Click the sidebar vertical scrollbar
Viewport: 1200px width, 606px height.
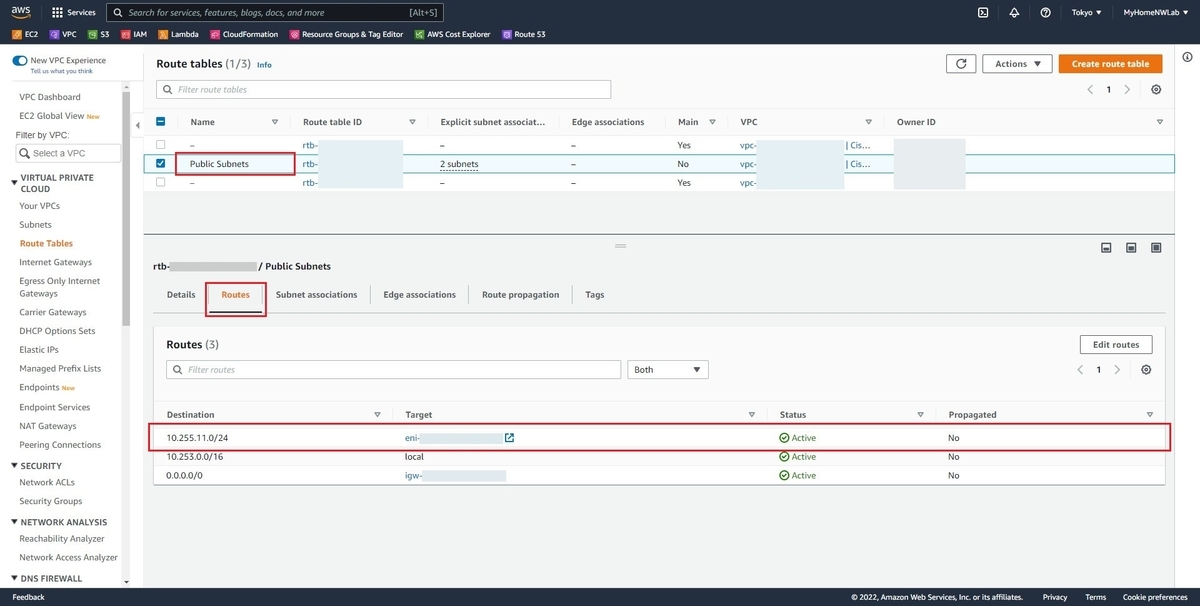[x=126, y=207]
